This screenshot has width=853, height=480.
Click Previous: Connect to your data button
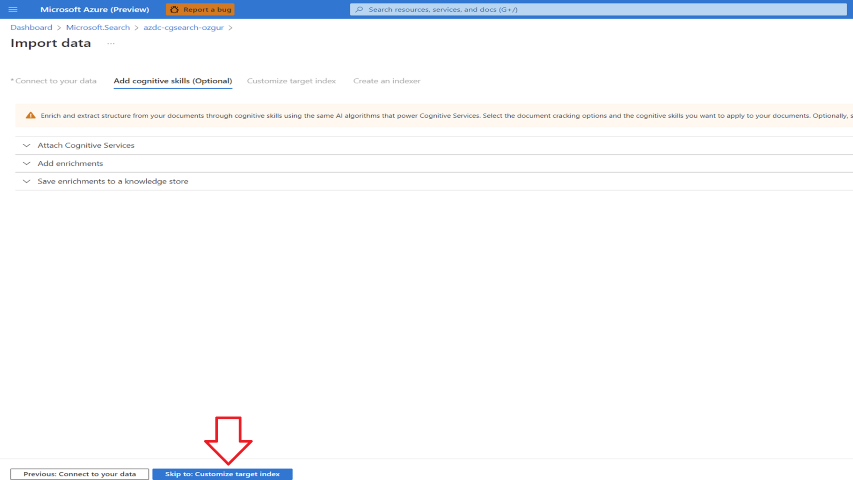pyautogui.click(x=79, y=474)
